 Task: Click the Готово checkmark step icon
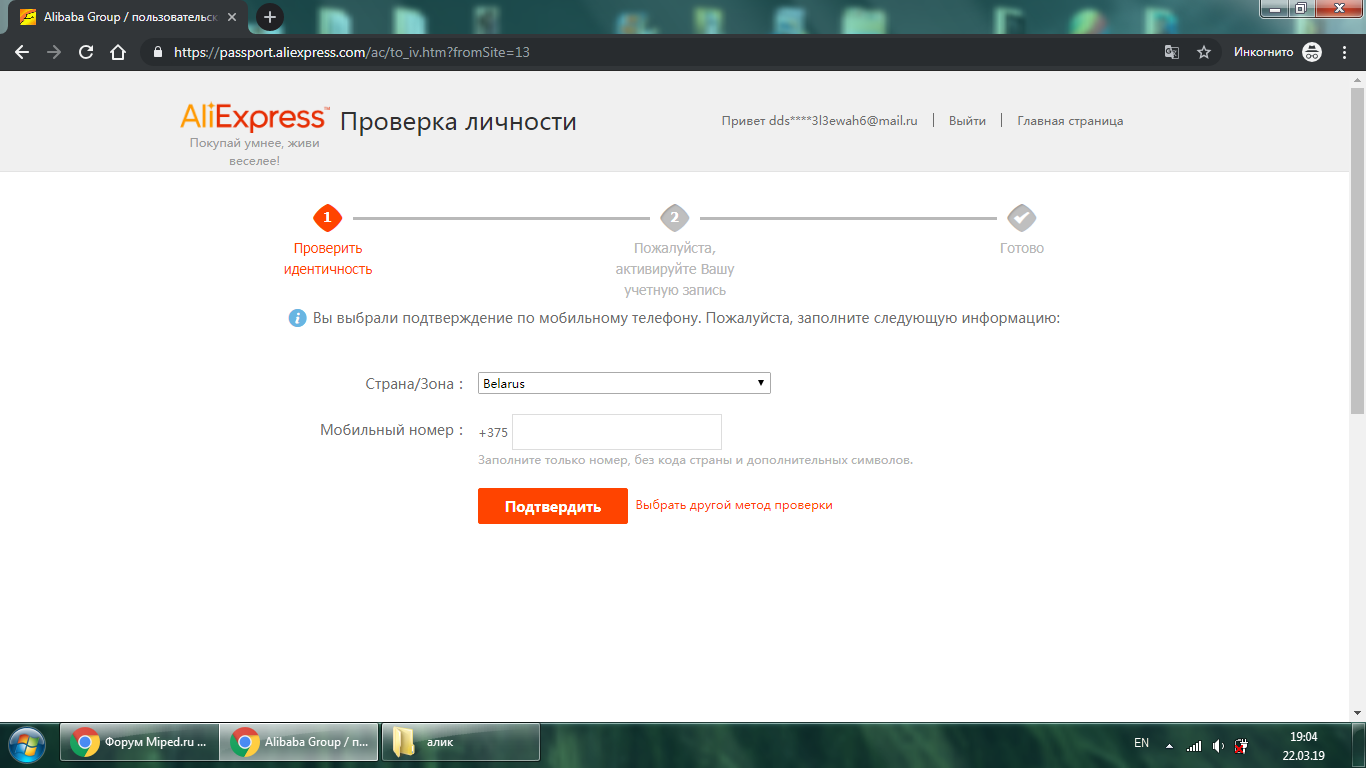point(1021,217)
